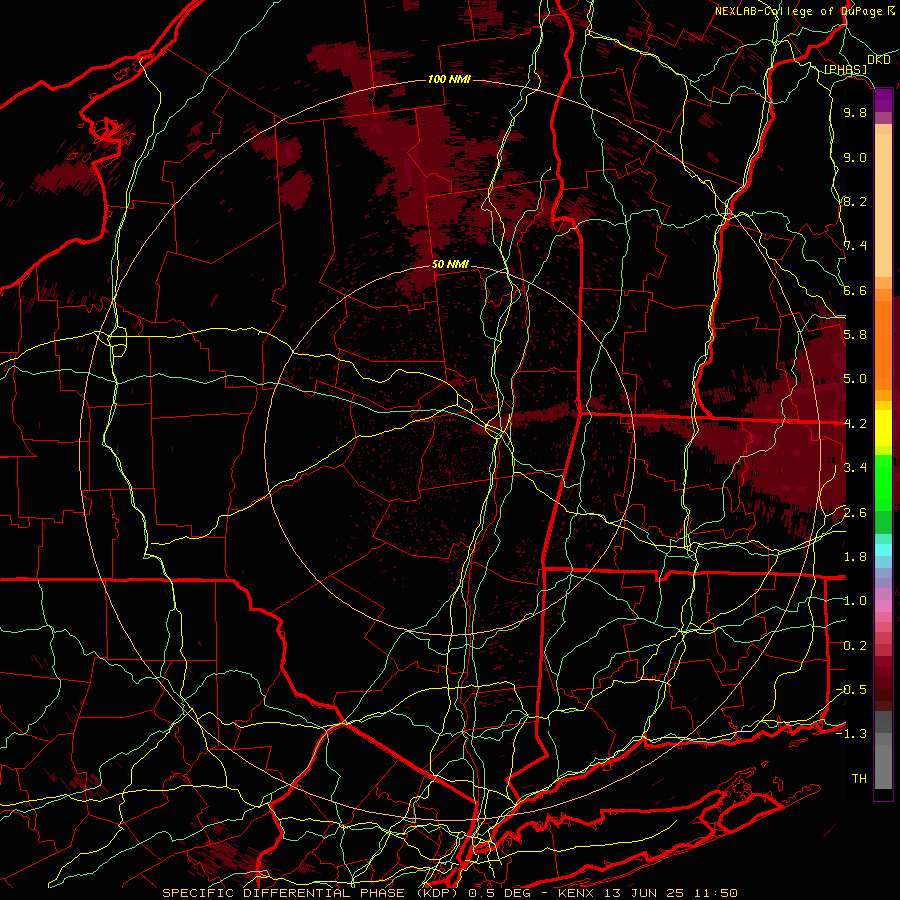Click the 9.0 value on the color scale
This screenshot has width=900, height=900.
pos(855,158)
